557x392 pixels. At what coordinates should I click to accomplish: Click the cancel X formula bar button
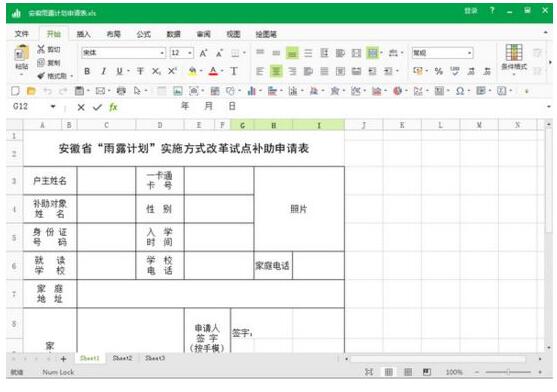click(81, 107)
